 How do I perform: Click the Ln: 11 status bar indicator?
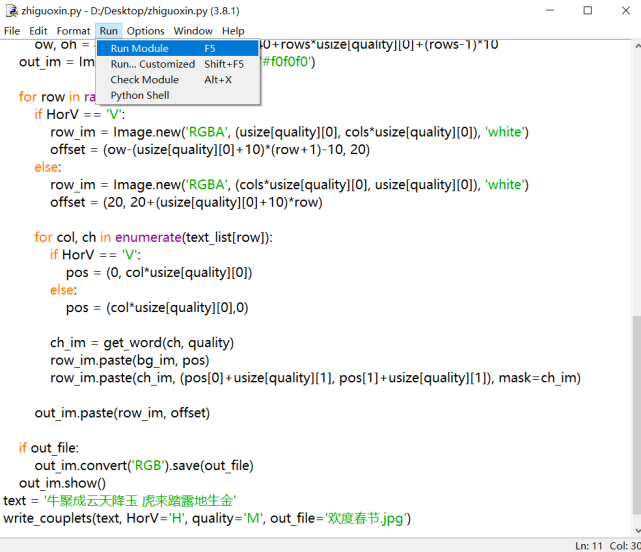click(591, 545)
